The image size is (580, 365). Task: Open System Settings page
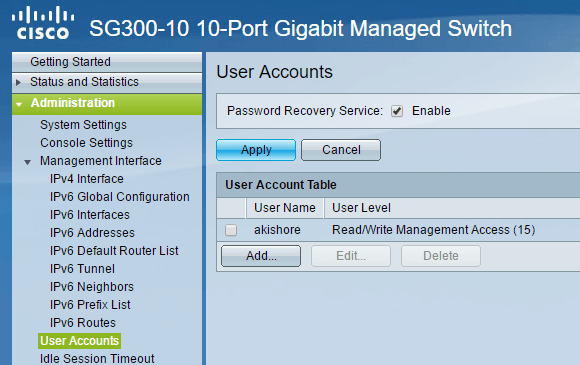pos(83,125)
